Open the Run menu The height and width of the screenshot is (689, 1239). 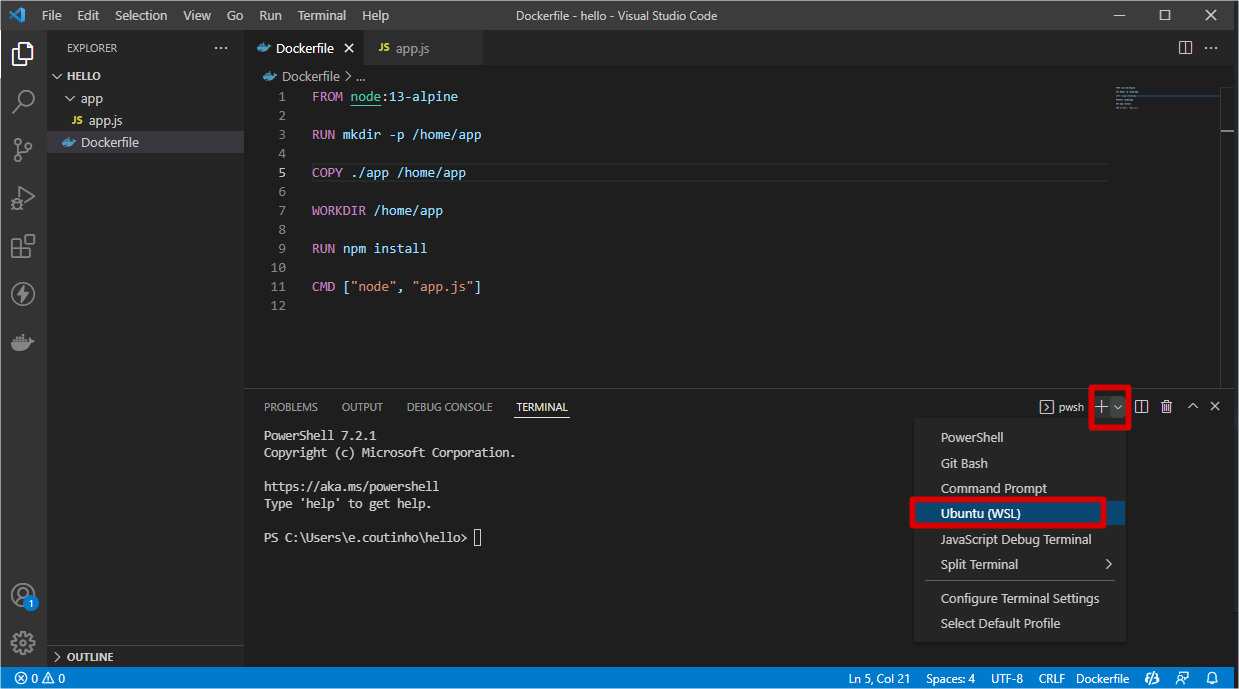point(270,16)
